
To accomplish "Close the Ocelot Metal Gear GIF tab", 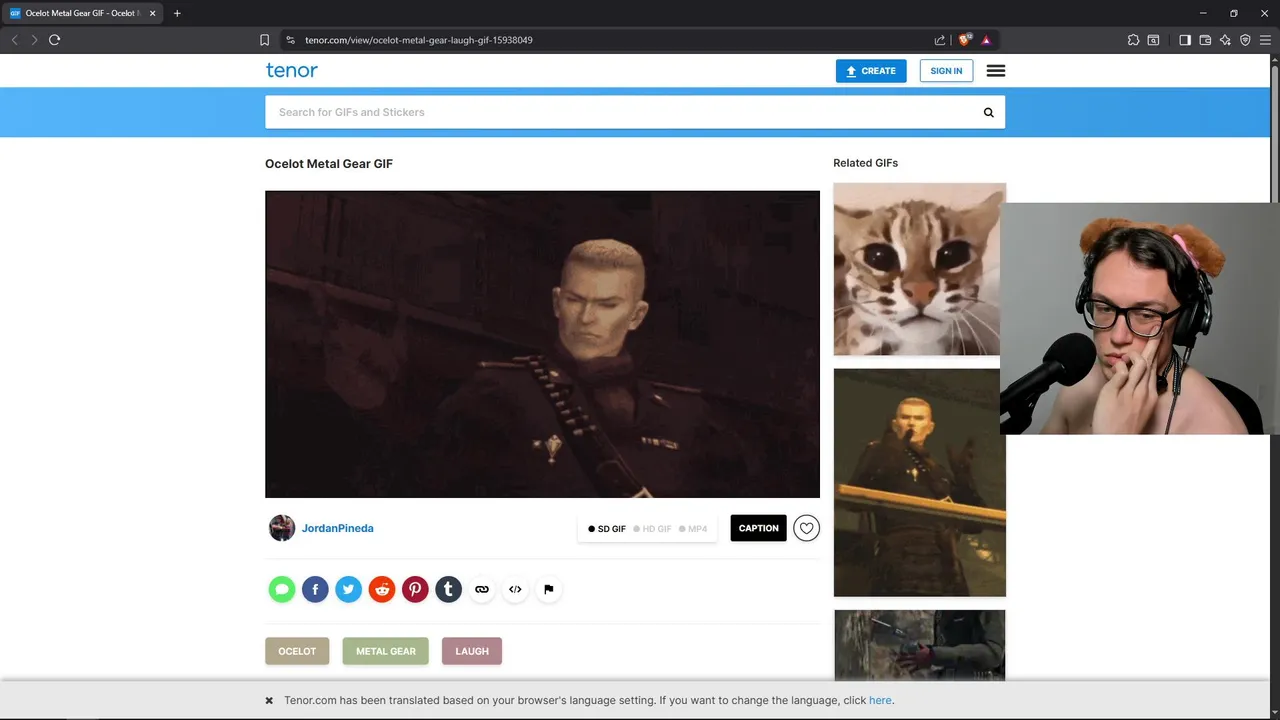I will click(153, 13).
